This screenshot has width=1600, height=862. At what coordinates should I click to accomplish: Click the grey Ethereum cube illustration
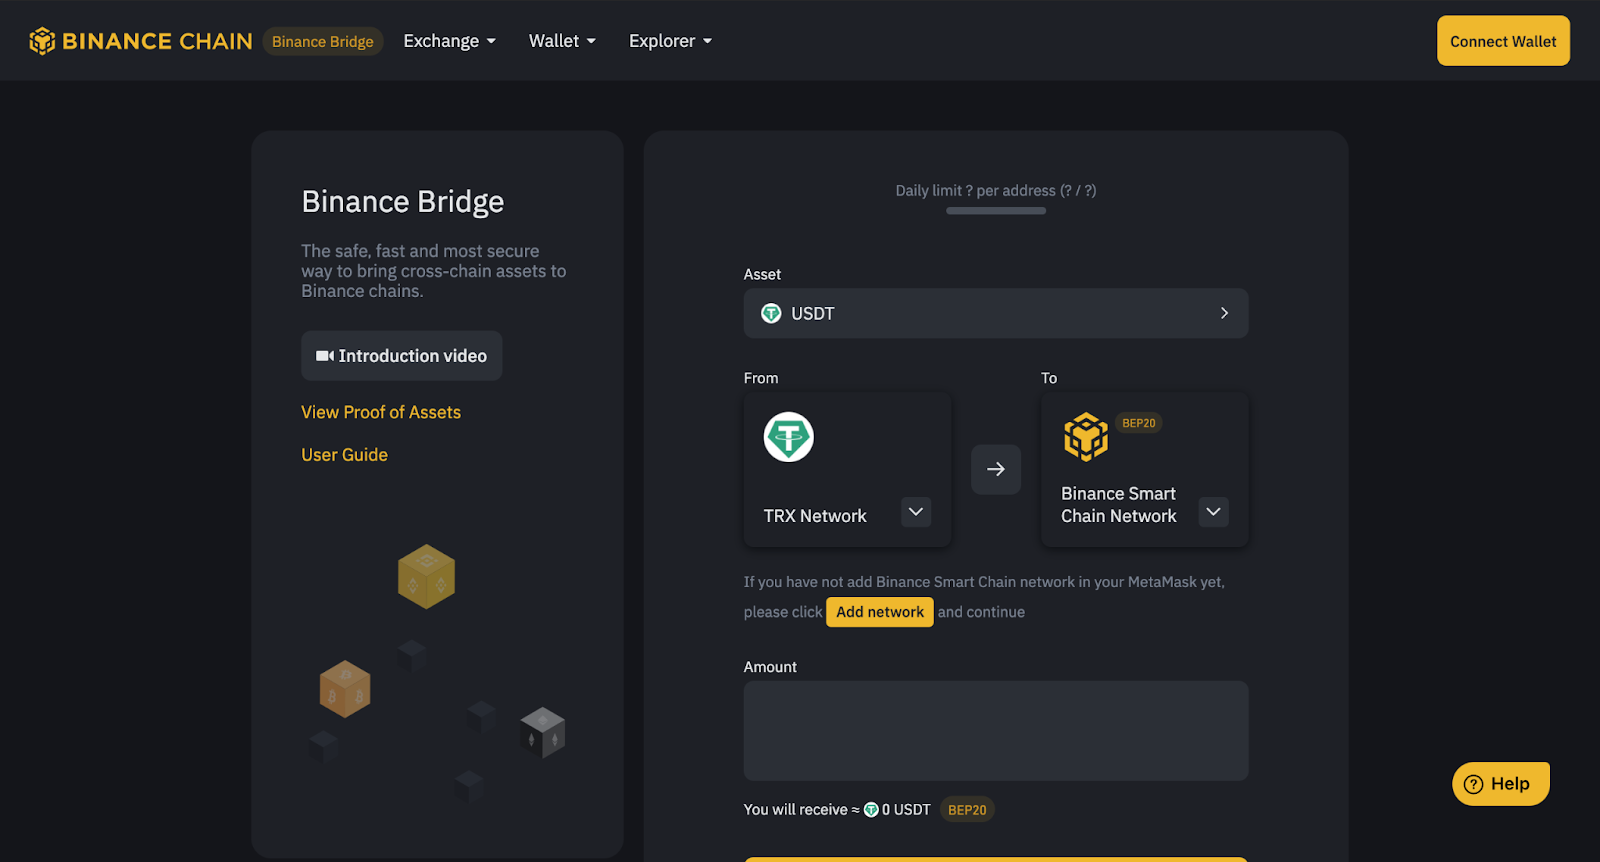pos(543,733)
